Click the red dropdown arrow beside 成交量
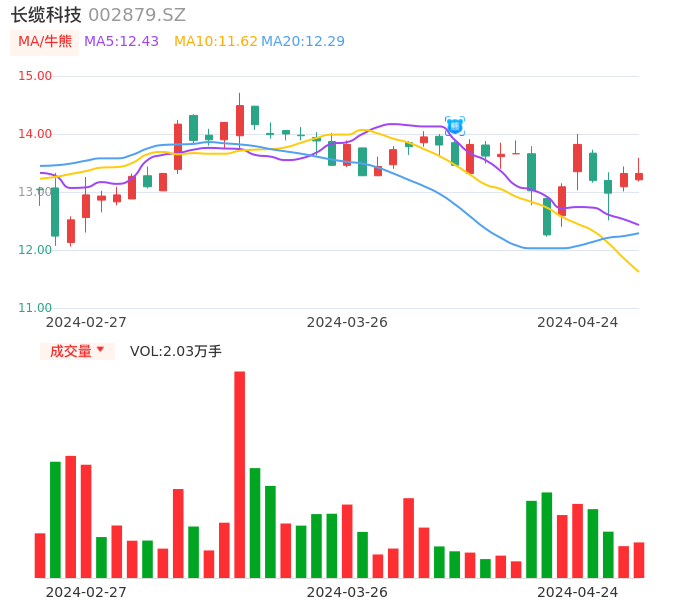 pos(100,350)
